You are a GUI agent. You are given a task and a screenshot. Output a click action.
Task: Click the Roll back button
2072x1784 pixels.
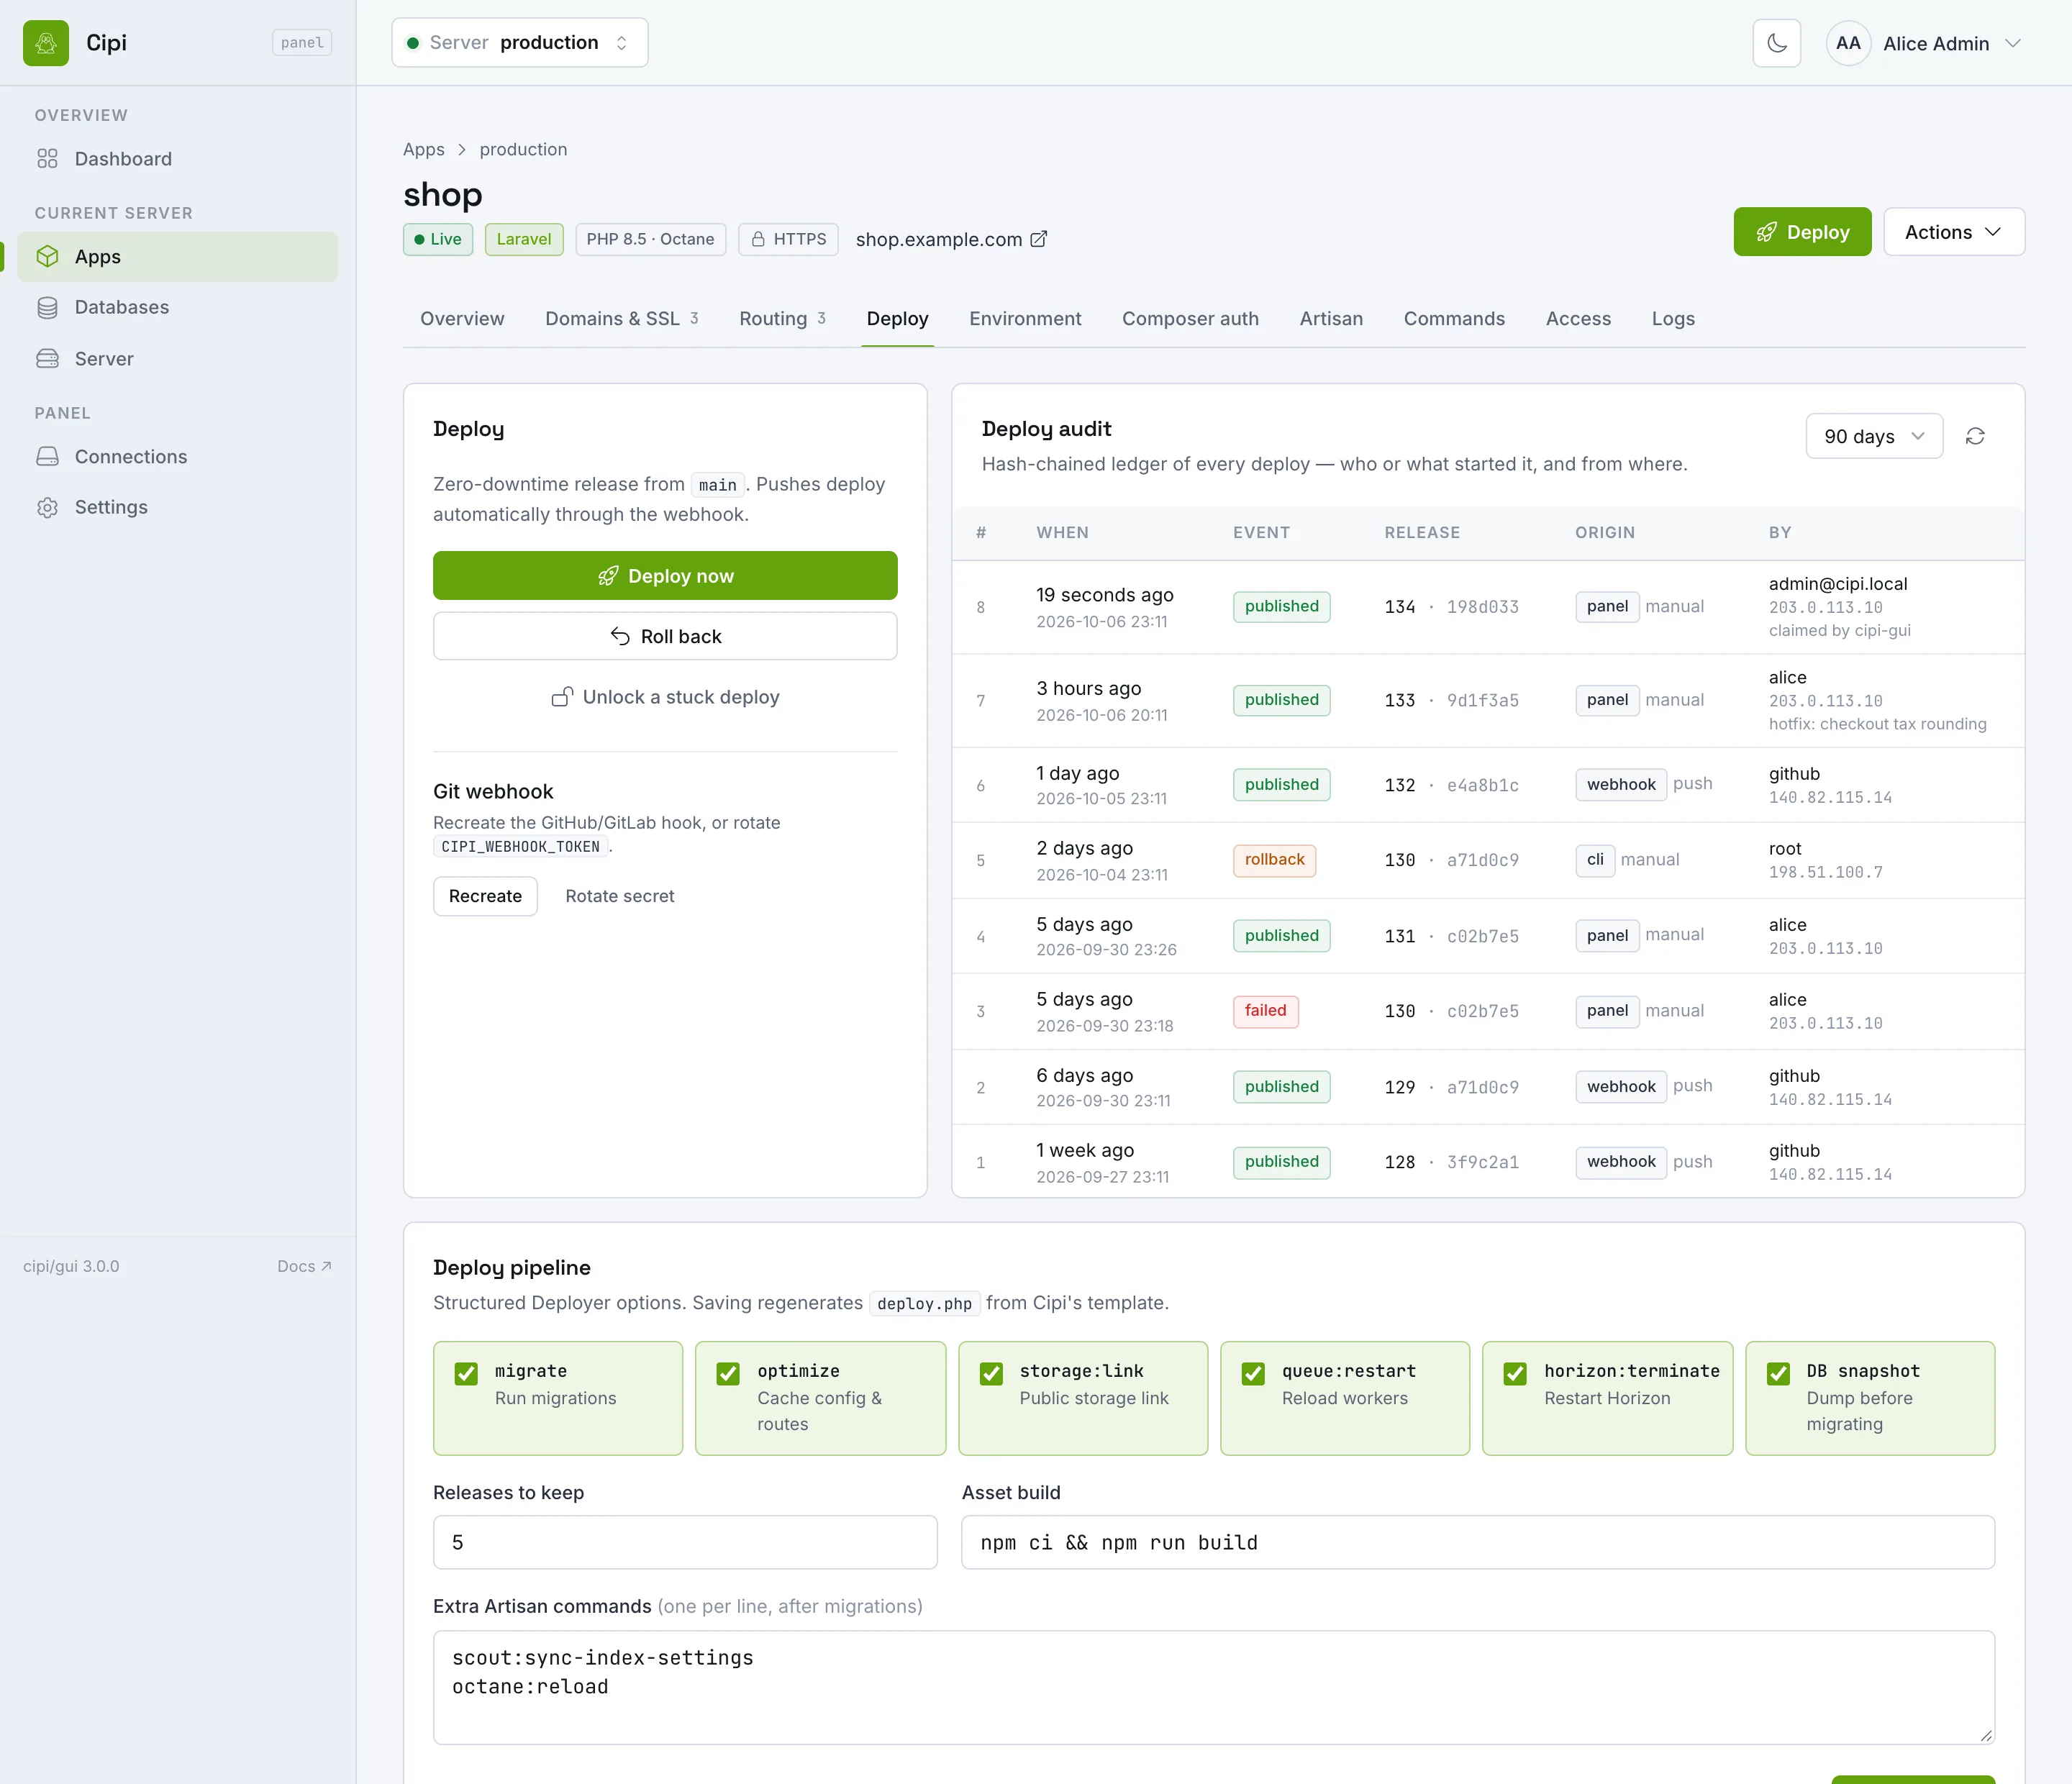click(665, 636)
